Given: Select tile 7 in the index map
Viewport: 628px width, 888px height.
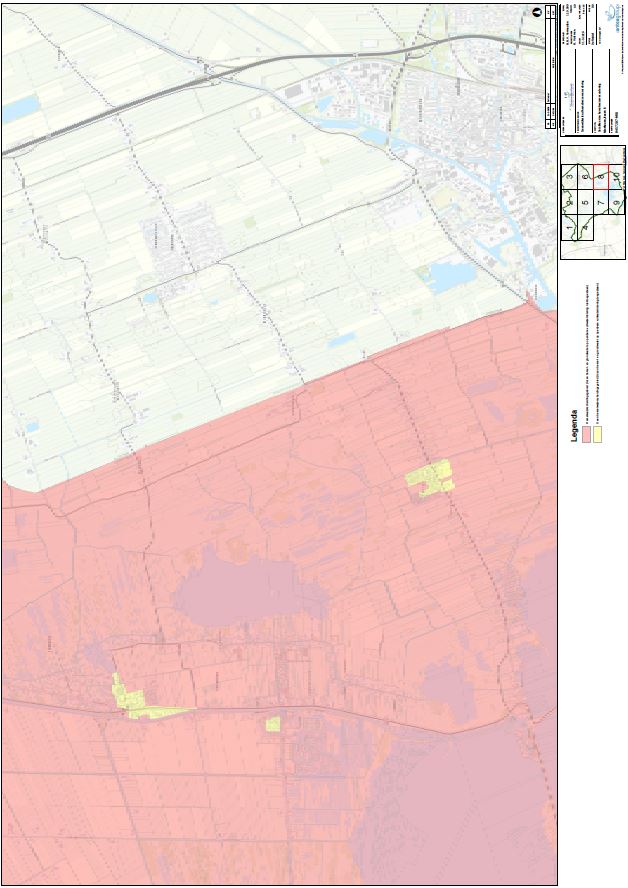Looking at the screenshot, I should pyautogui.click(x=601, y=202).
